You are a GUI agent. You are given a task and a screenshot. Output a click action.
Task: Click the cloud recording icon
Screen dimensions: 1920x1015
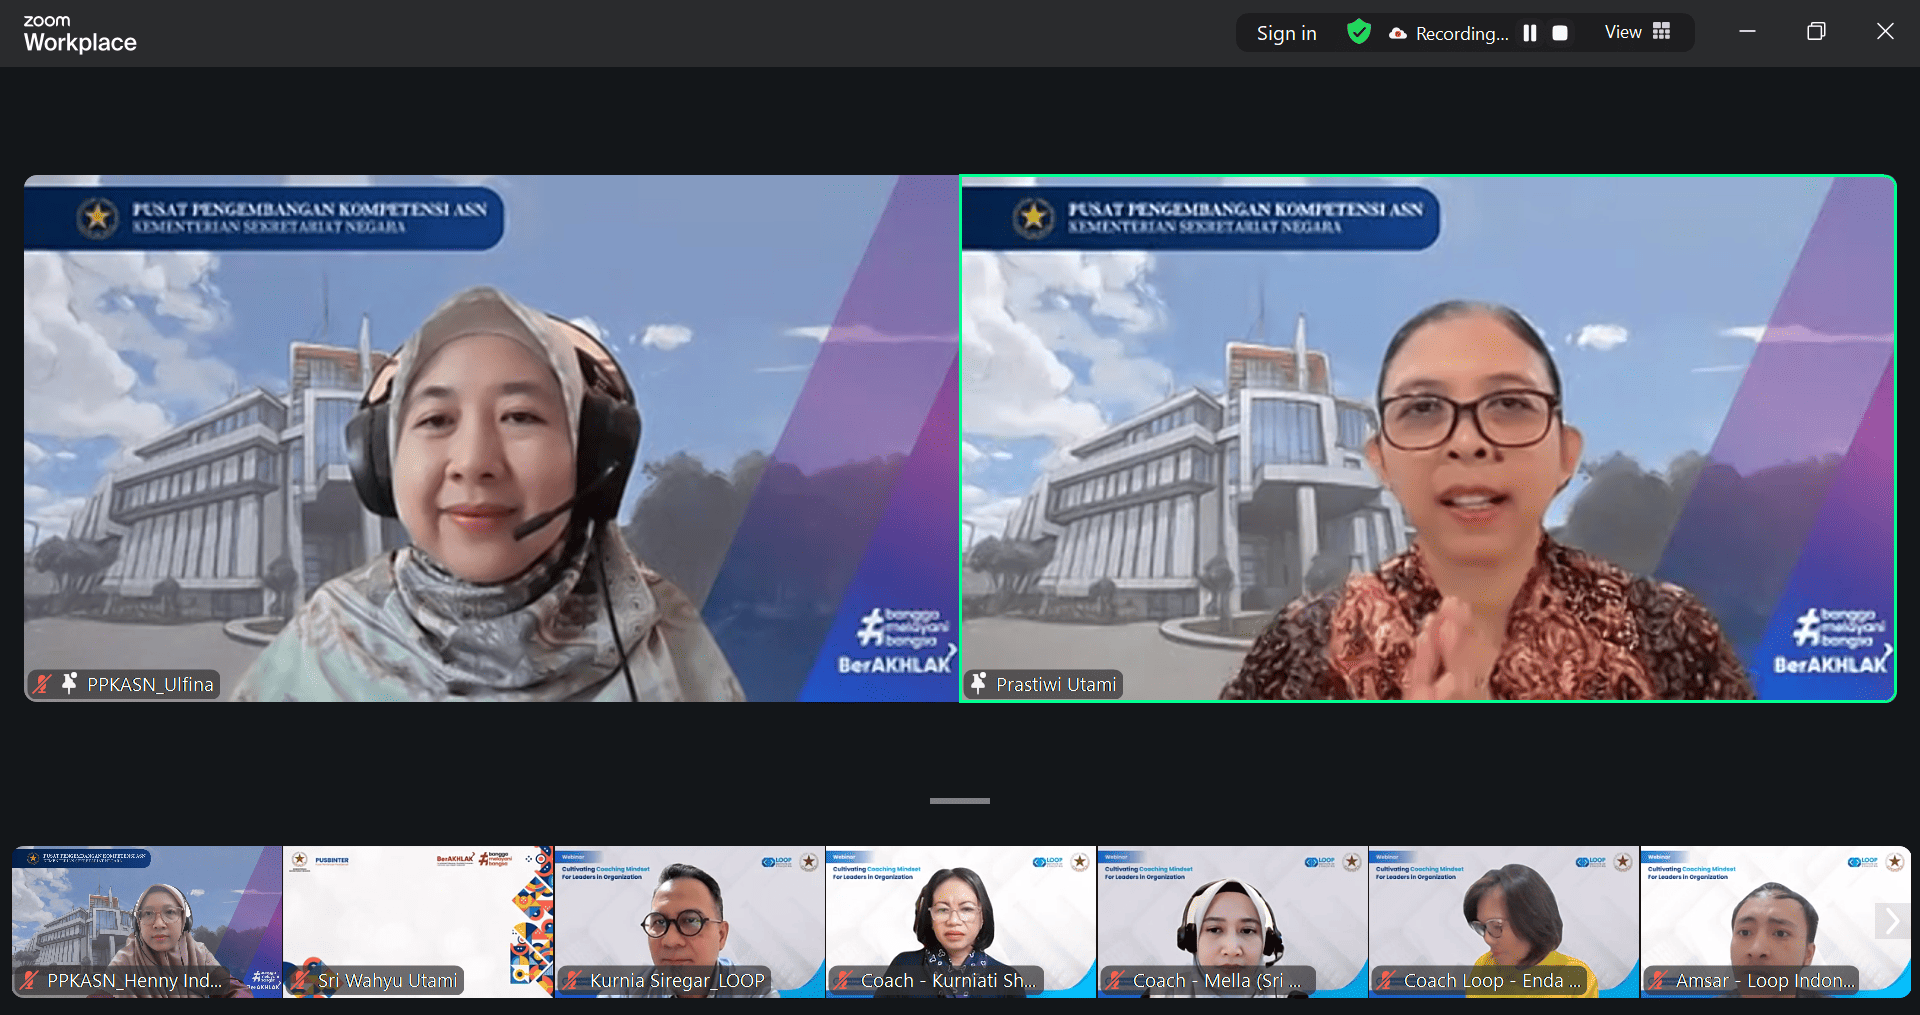pyautogui.click(x=1397, y=34)
